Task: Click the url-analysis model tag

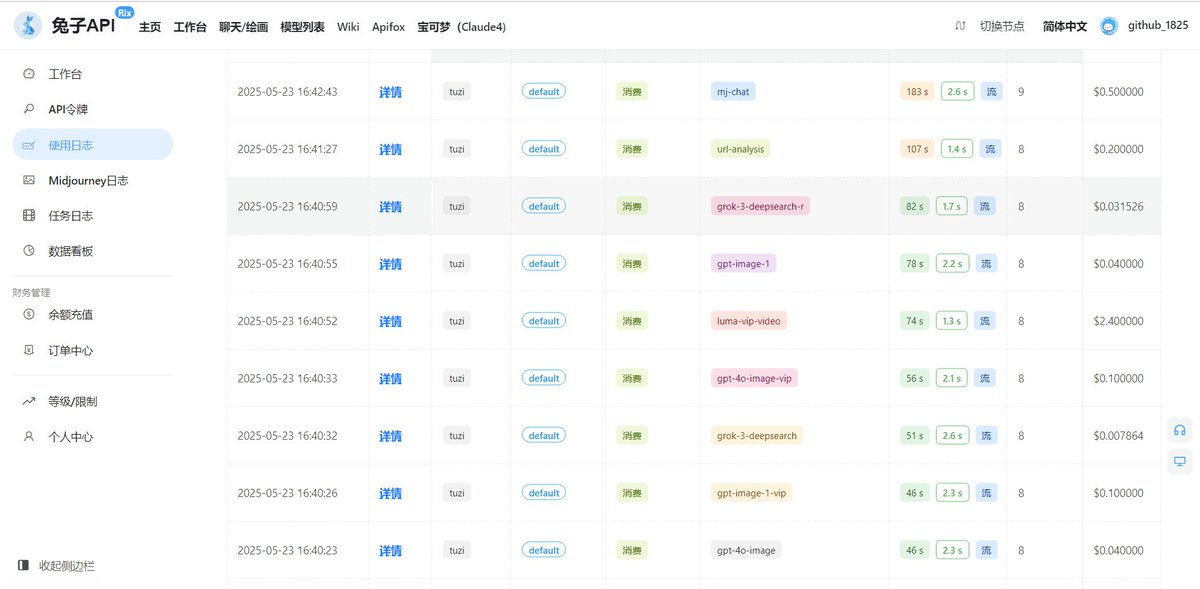Action: click(x=740, y=149)
